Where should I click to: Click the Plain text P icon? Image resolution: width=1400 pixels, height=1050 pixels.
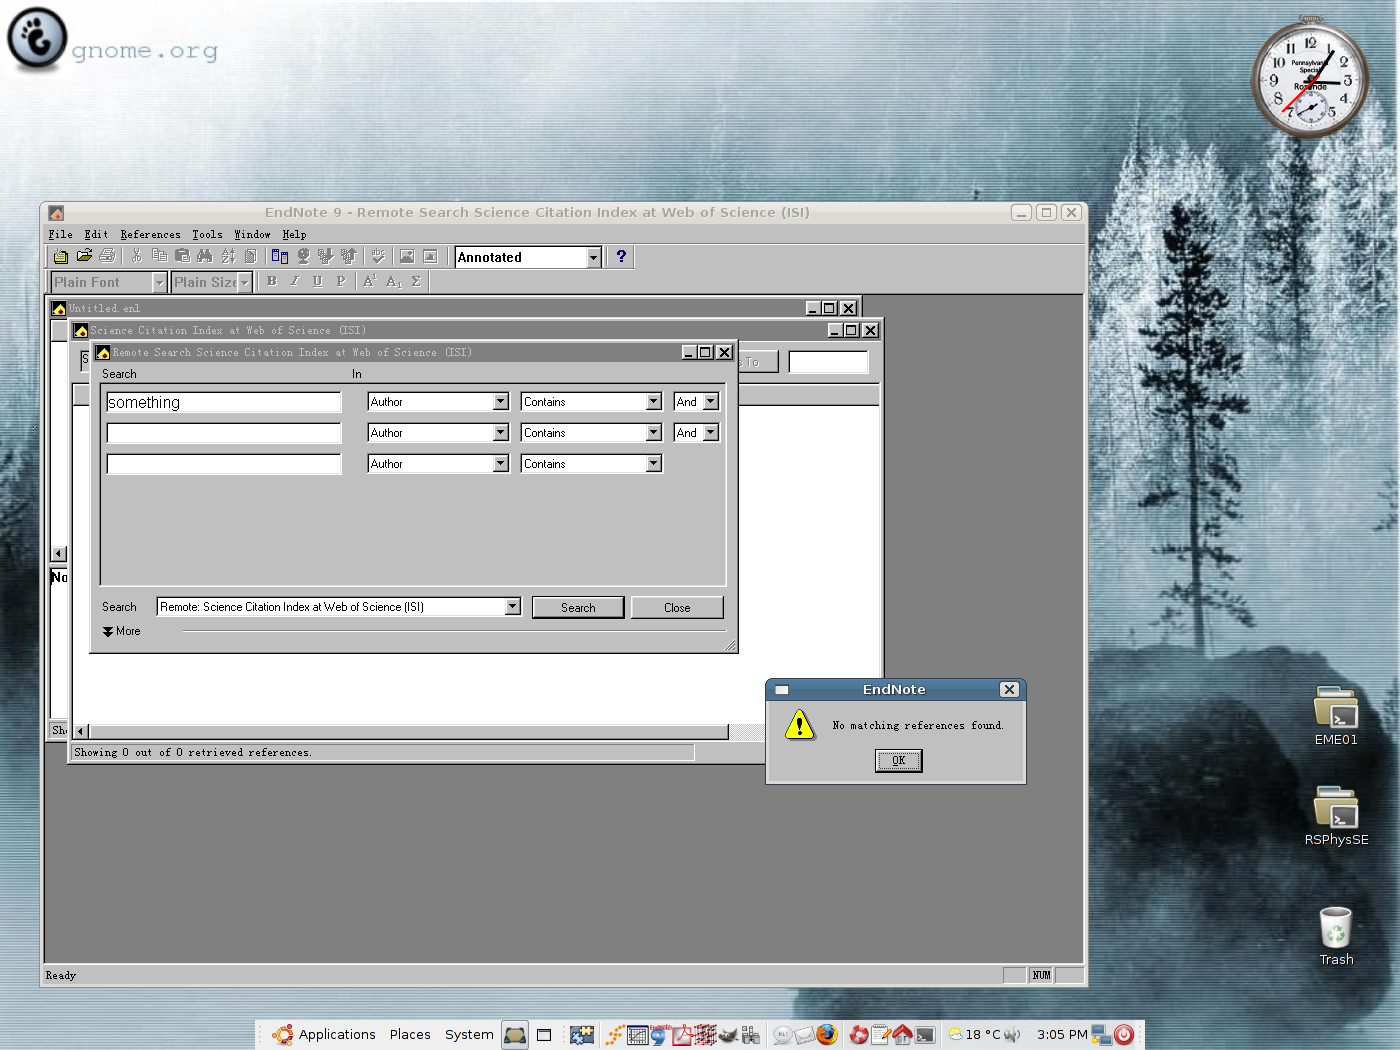[341, 282]
